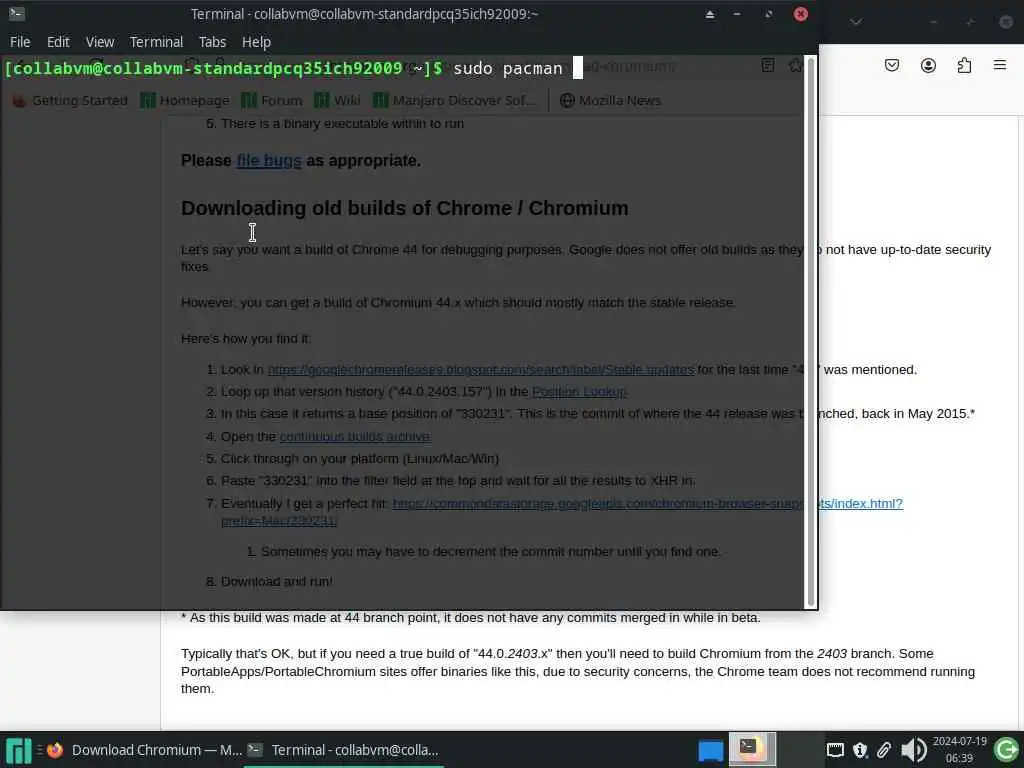Click the green circular G icon in taskbar

click(x=1006, y=750)
